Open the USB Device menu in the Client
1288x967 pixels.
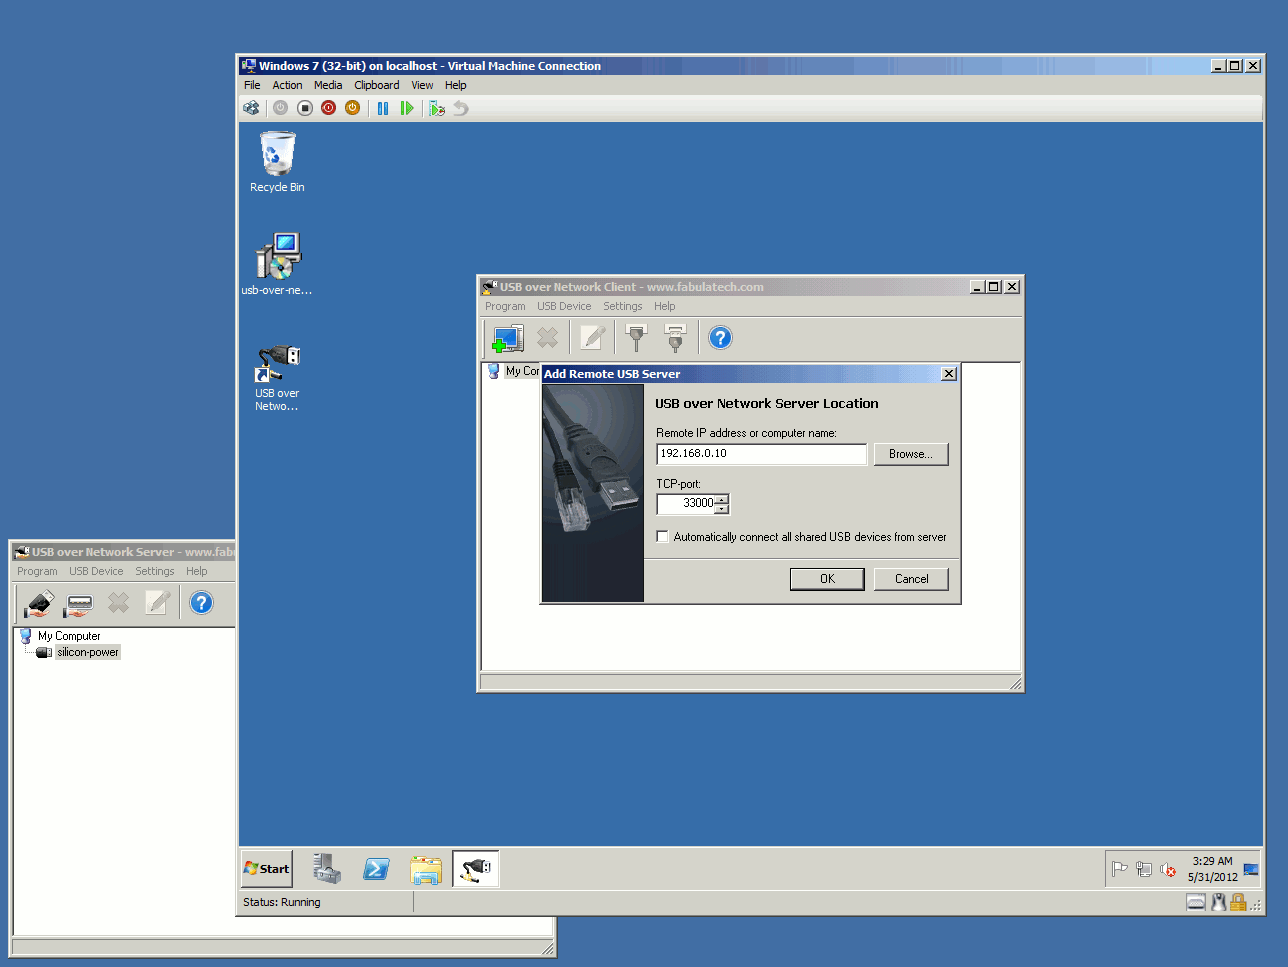tap(563, 306)
